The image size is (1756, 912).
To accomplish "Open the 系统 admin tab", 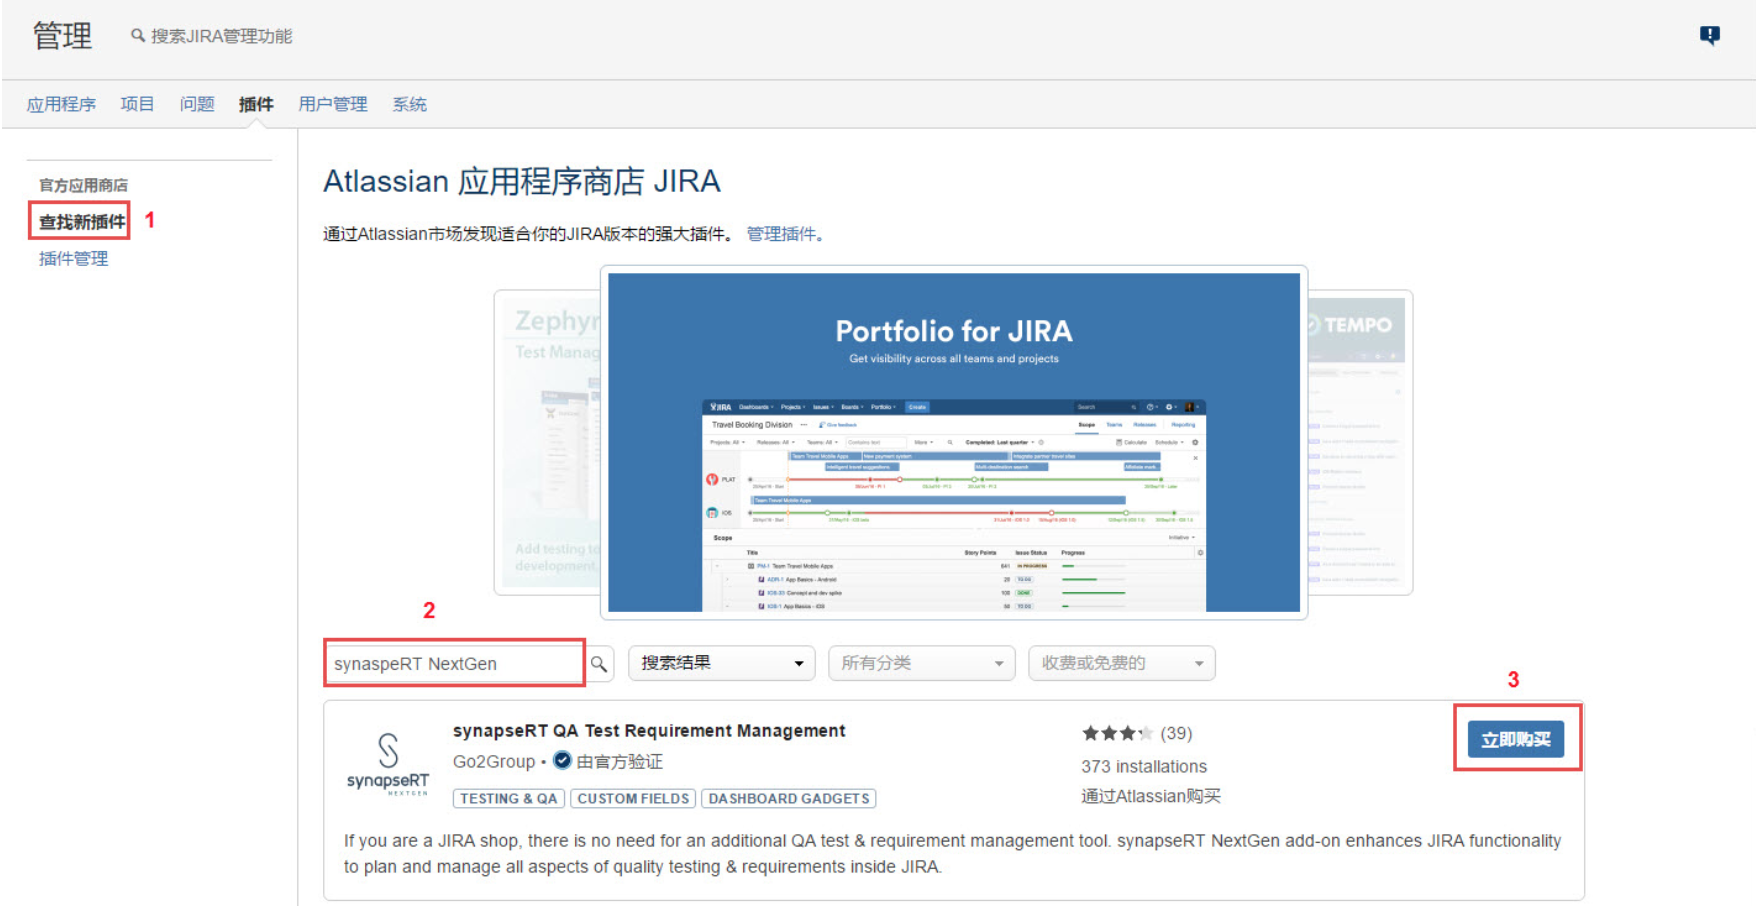I will point(409,104).
